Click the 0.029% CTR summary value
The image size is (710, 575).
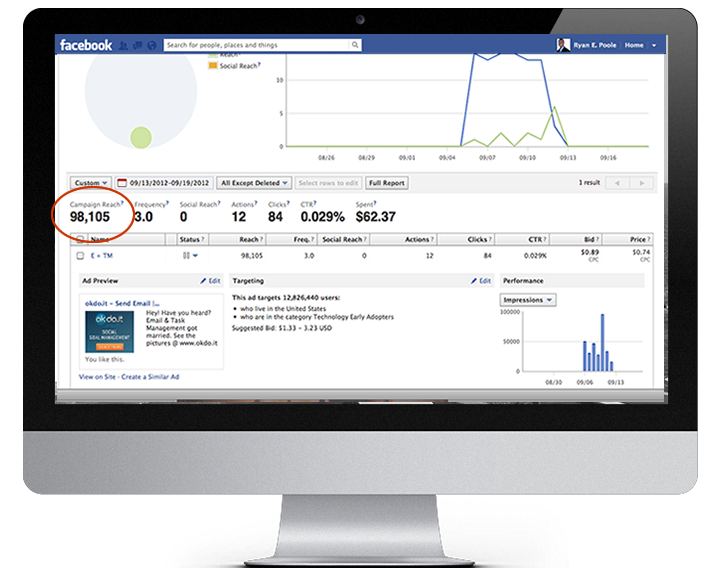coord(322,217)
